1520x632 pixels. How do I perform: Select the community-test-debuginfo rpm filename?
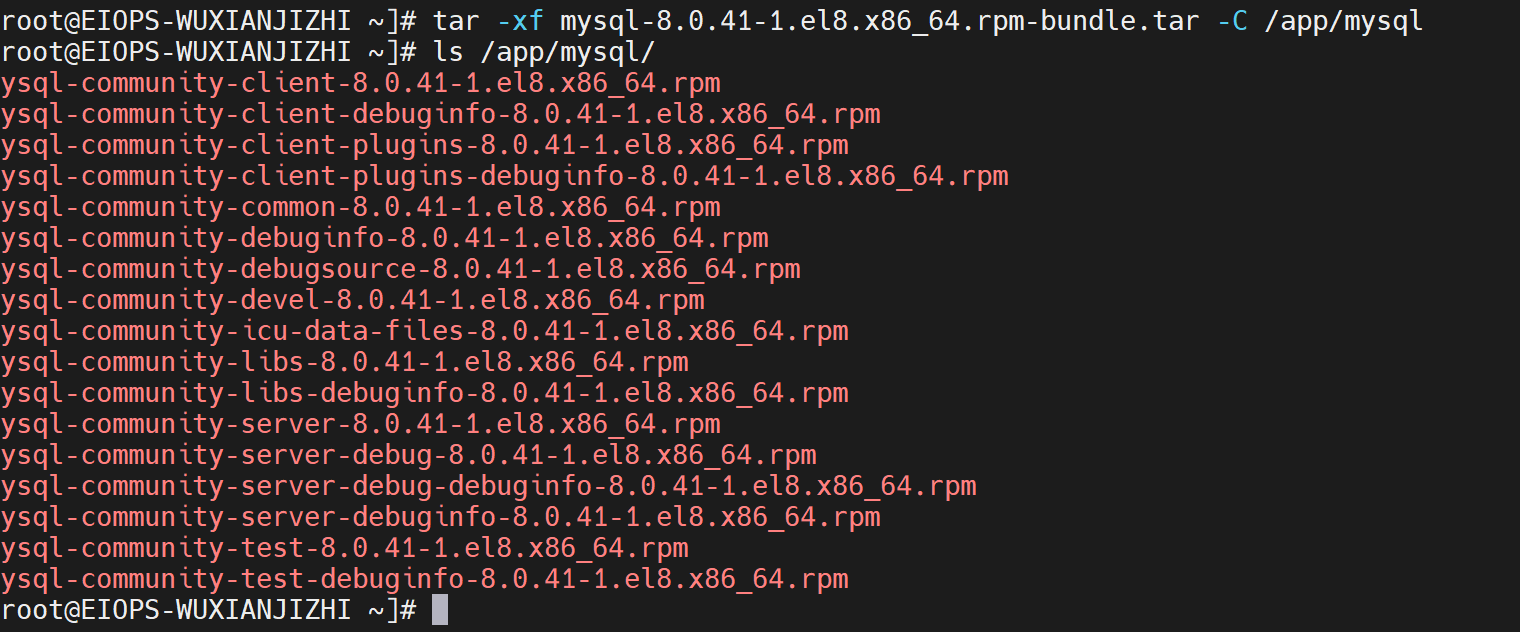(424, 579)
